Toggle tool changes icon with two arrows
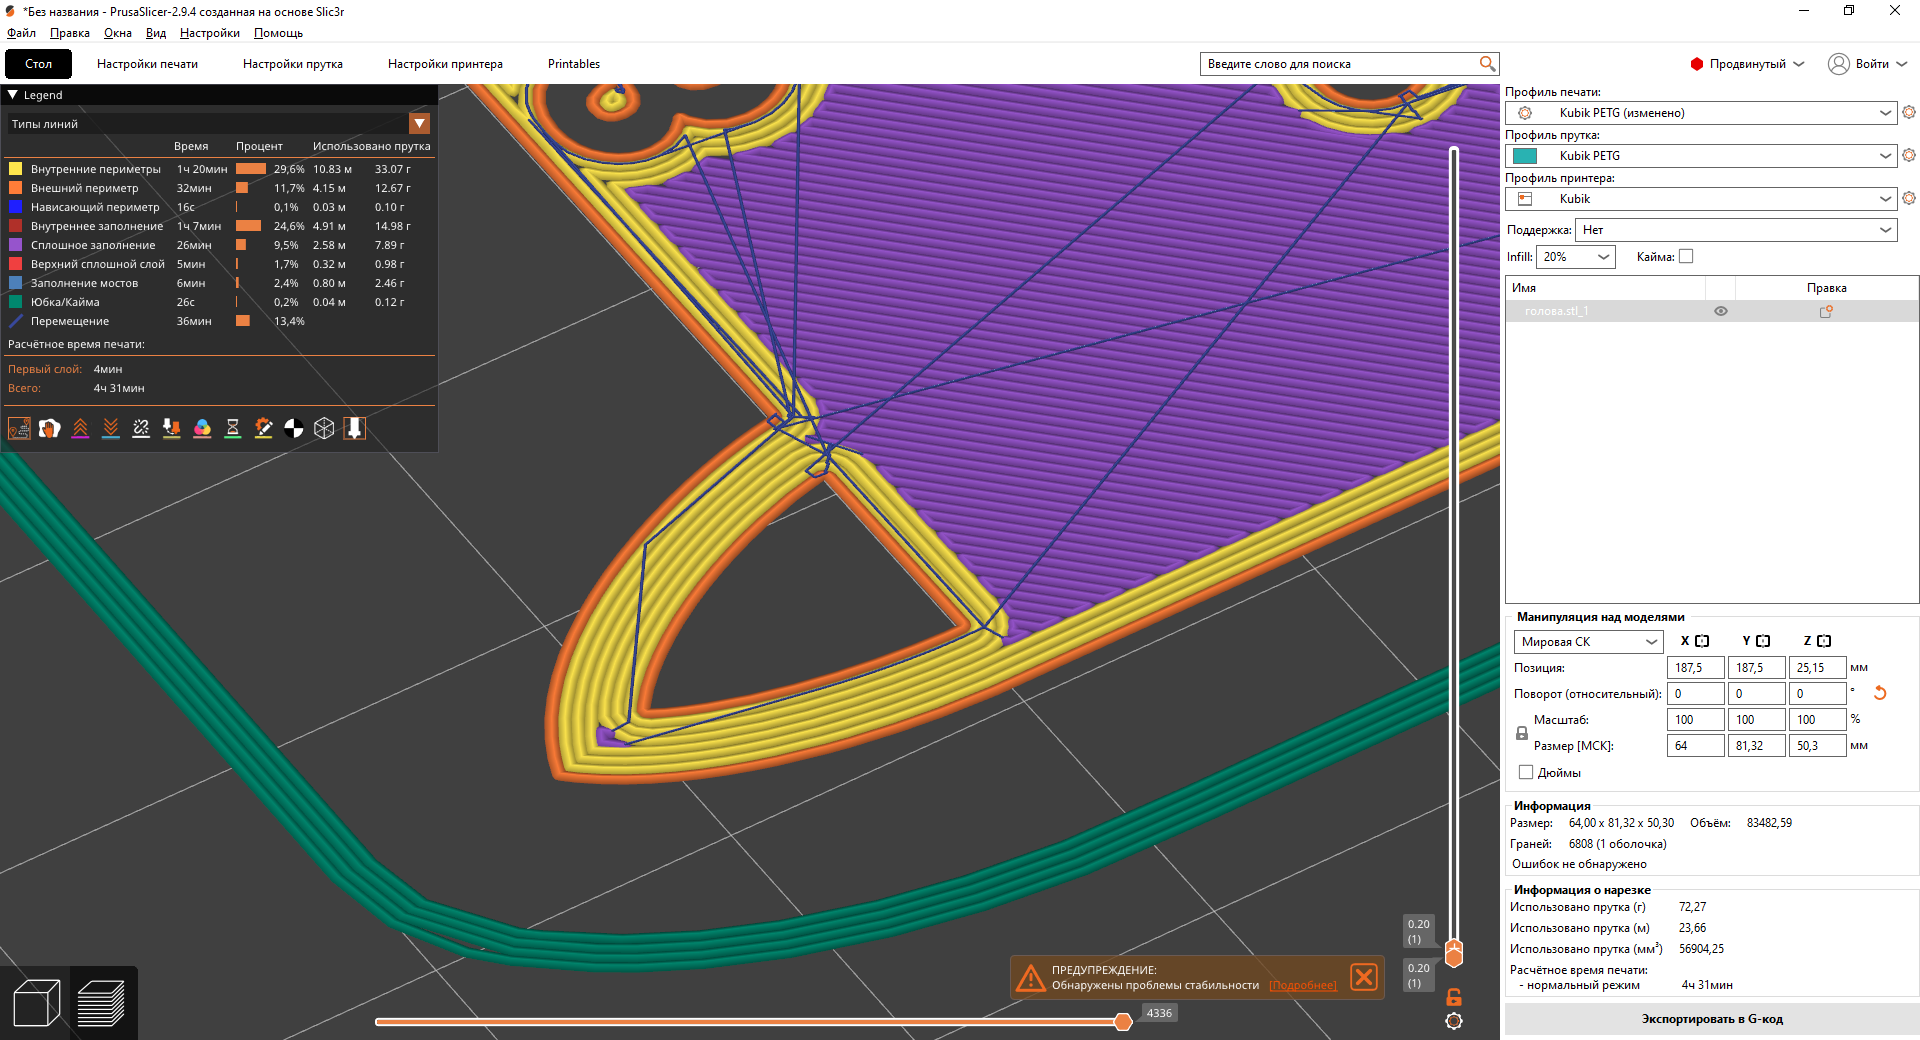 [172, 429]
